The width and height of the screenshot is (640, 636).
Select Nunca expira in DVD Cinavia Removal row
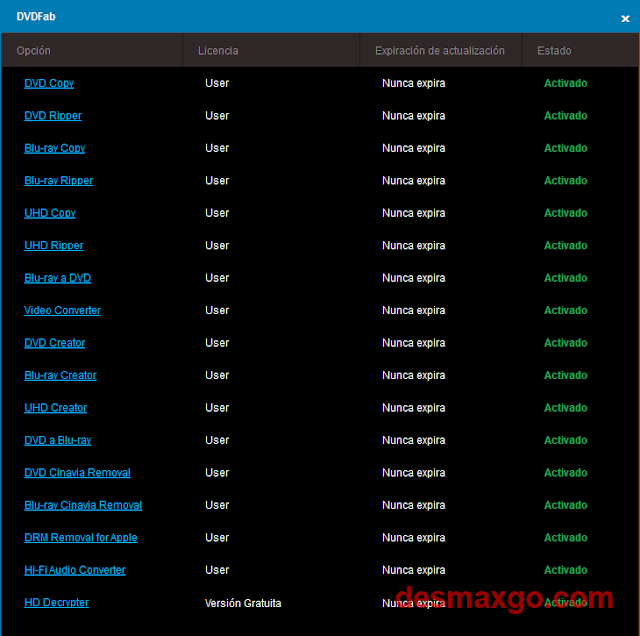tap(413, 473)
